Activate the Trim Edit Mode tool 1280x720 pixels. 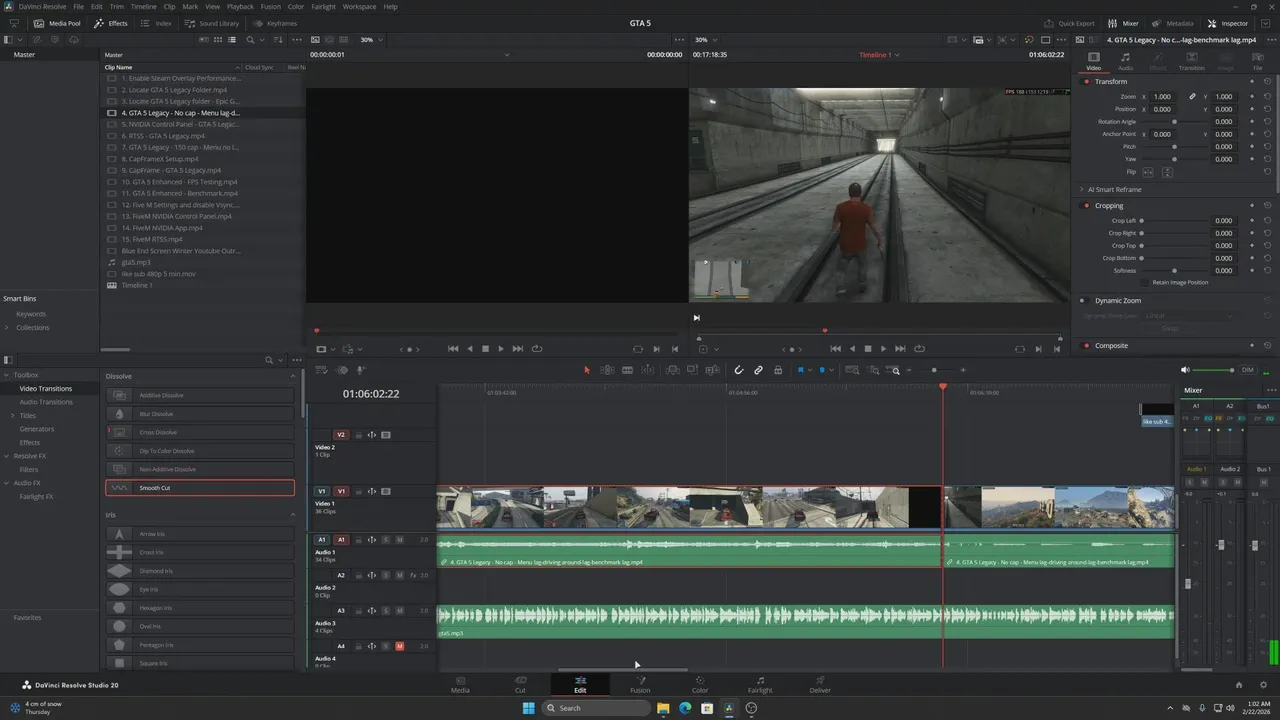pyautogui.click(x=607, y=370)
